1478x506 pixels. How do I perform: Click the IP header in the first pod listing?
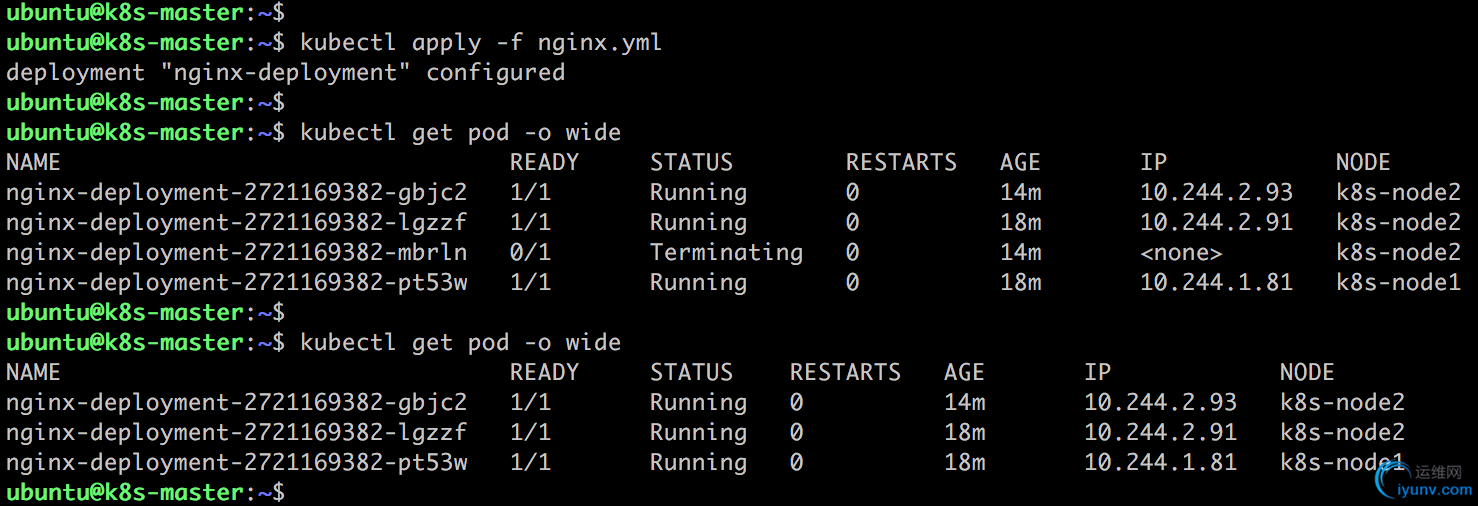[1153, 163]
